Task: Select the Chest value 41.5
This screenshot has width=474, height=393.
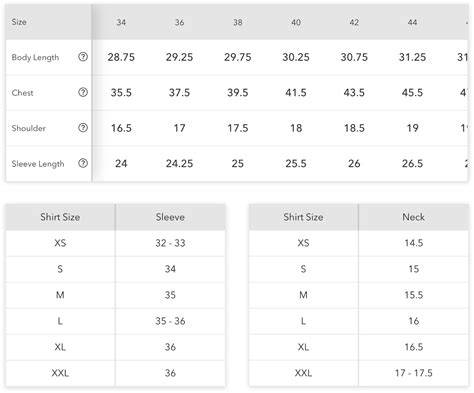Action: (x=296, y=92)
